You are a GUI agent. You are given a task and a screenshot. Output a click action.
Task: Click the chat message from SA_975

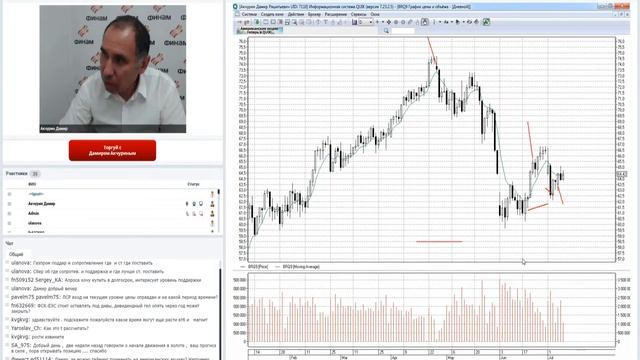(114, 348)
